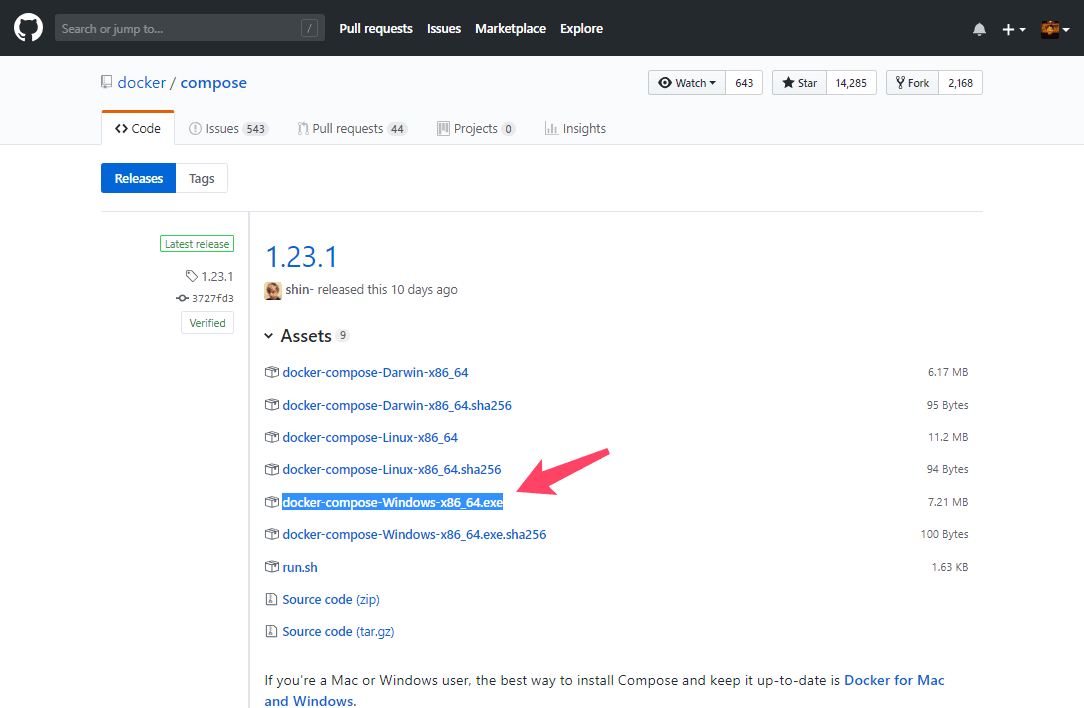This screenshot has width=1084, height=708.
Task: Open the user avatar menu
Action: (1055, 29)
